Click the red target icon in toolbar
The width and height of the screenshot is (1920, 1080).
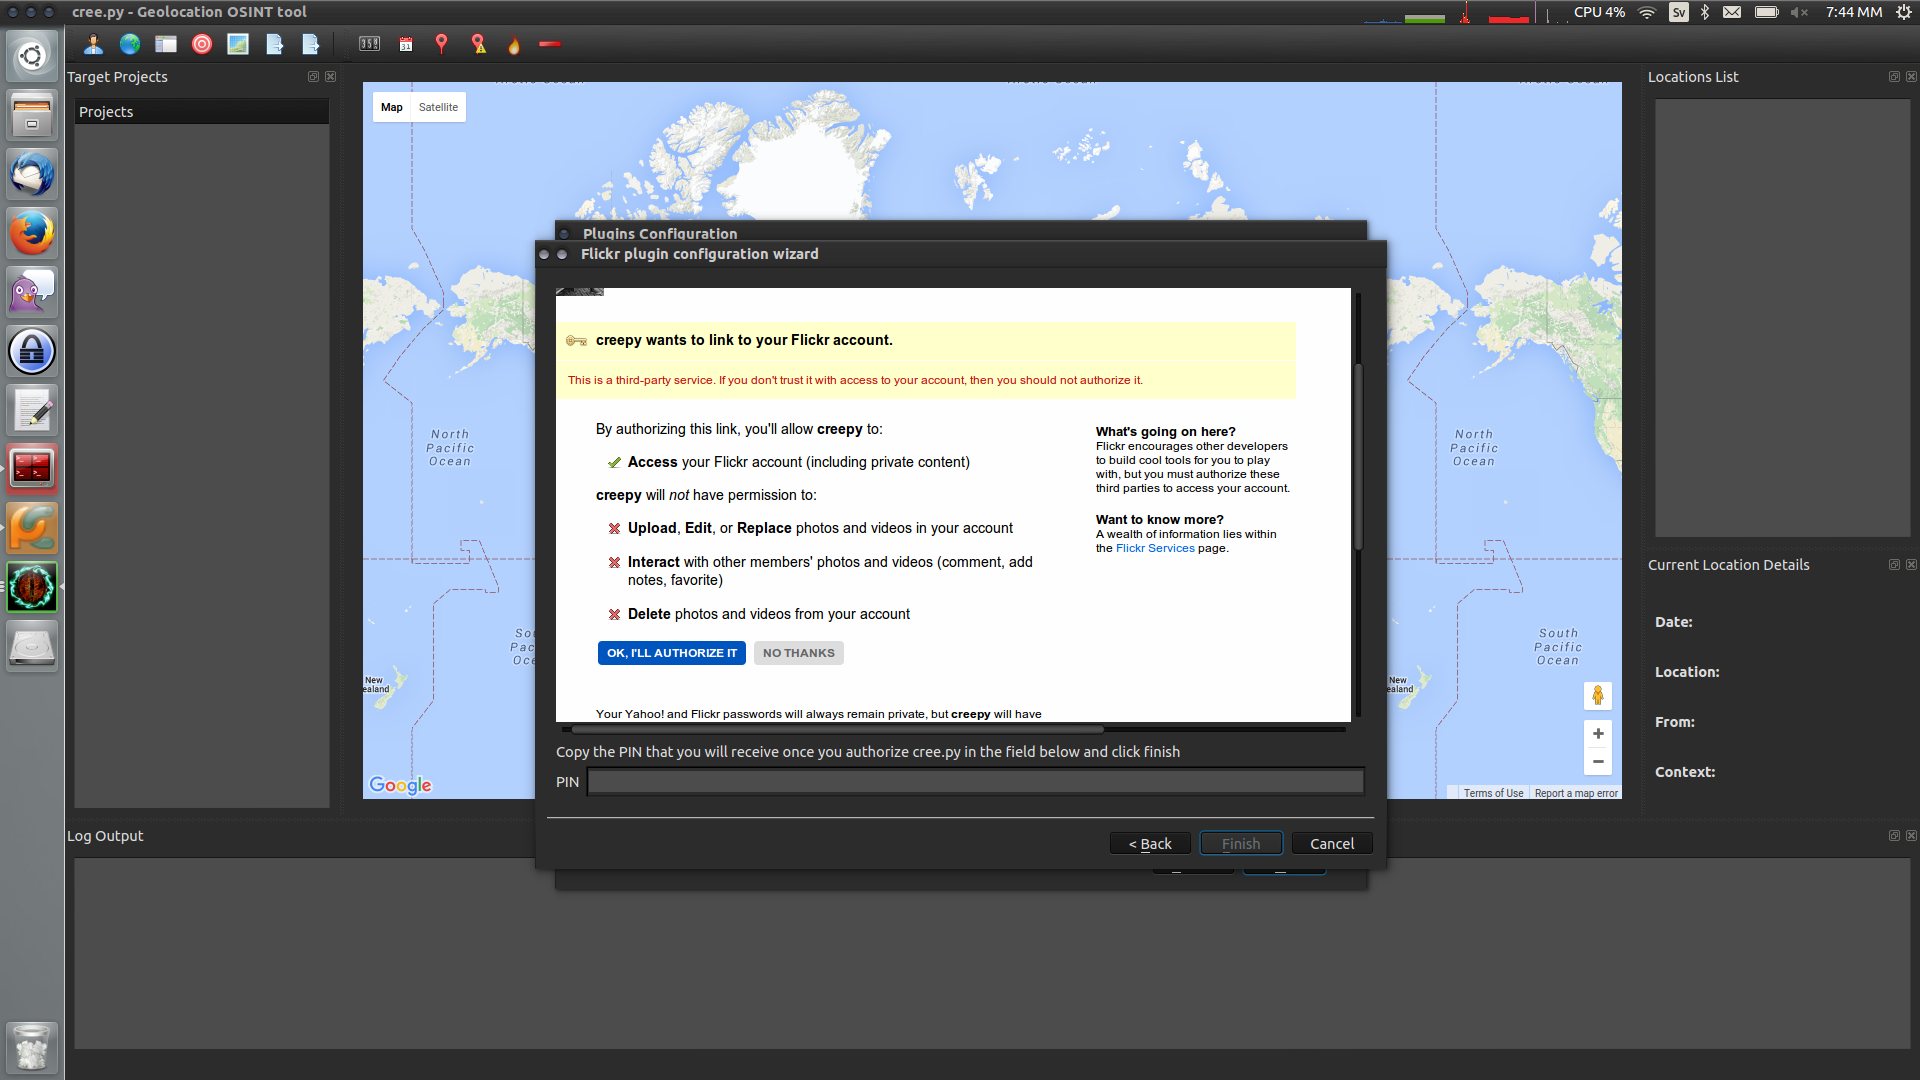(x=202, y=44)
